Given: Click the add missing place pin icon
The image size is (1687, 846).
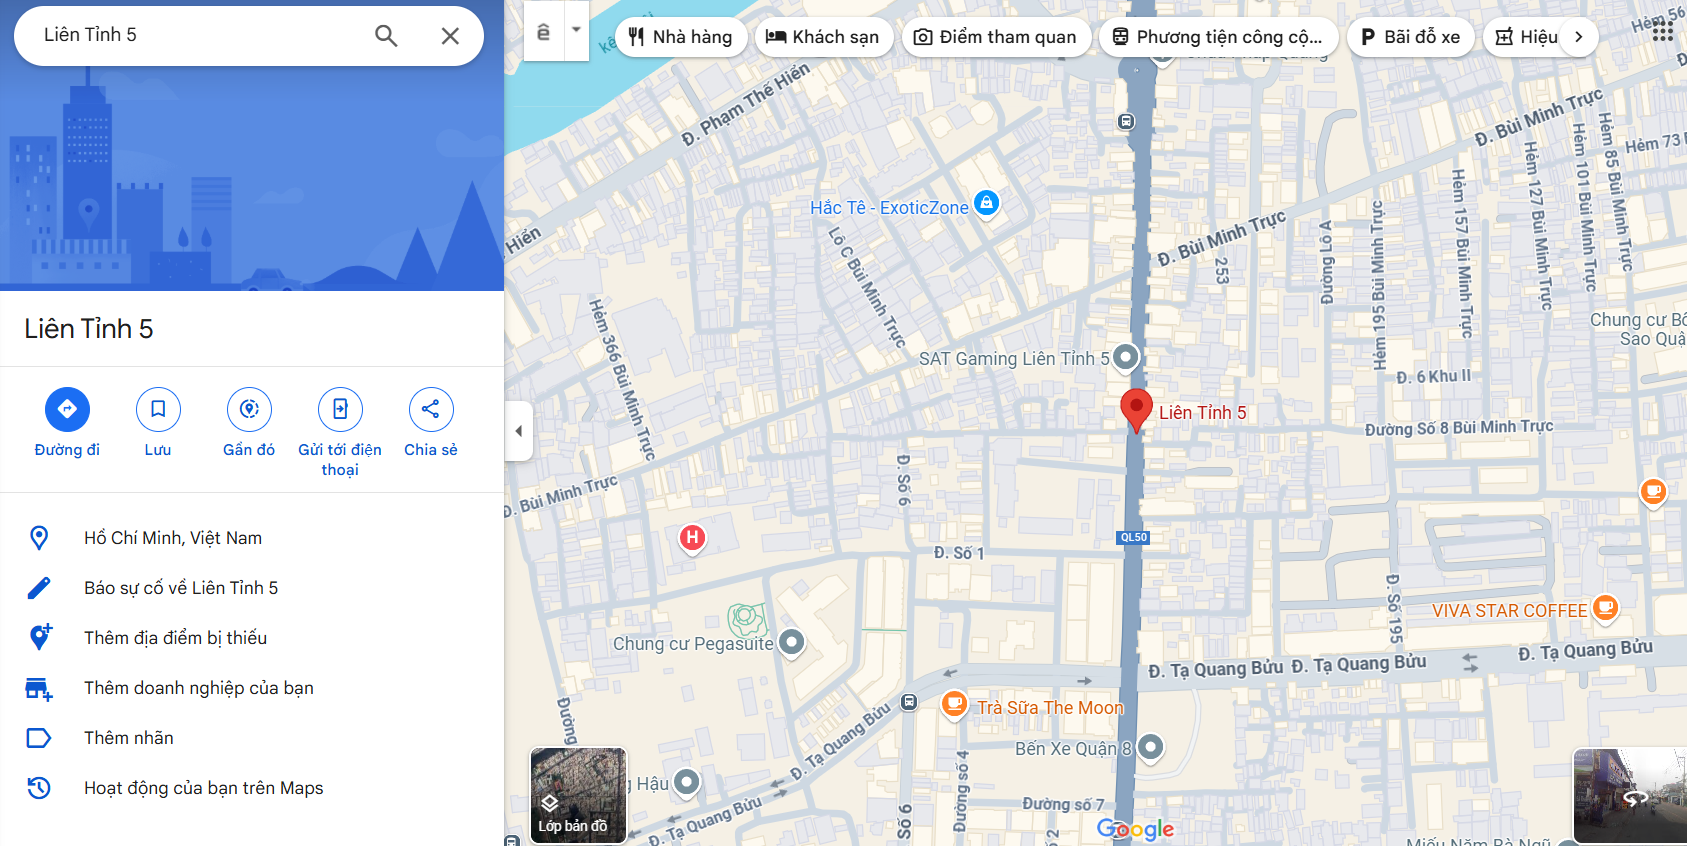Looking at the screenshot, I should coord(40,637).
